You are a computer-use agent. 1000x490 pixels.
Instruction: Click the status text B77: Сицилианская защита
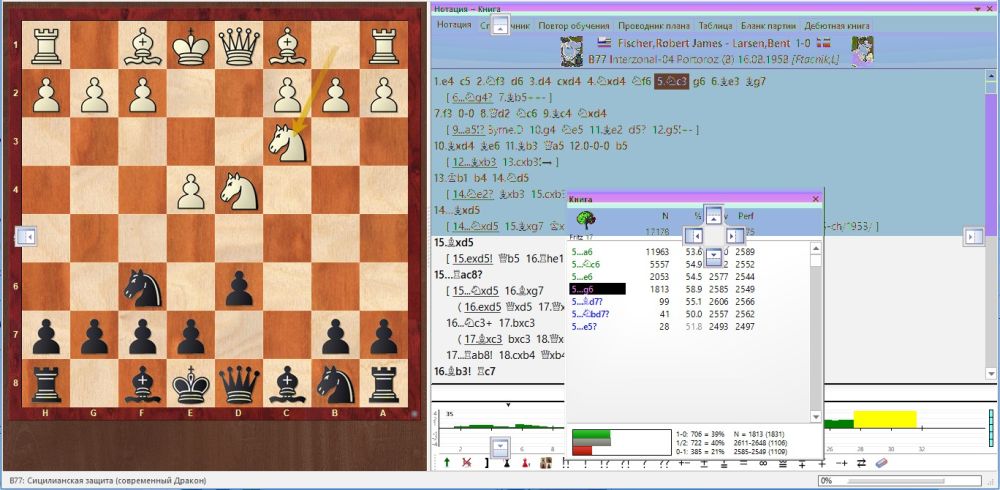[107, 480]
